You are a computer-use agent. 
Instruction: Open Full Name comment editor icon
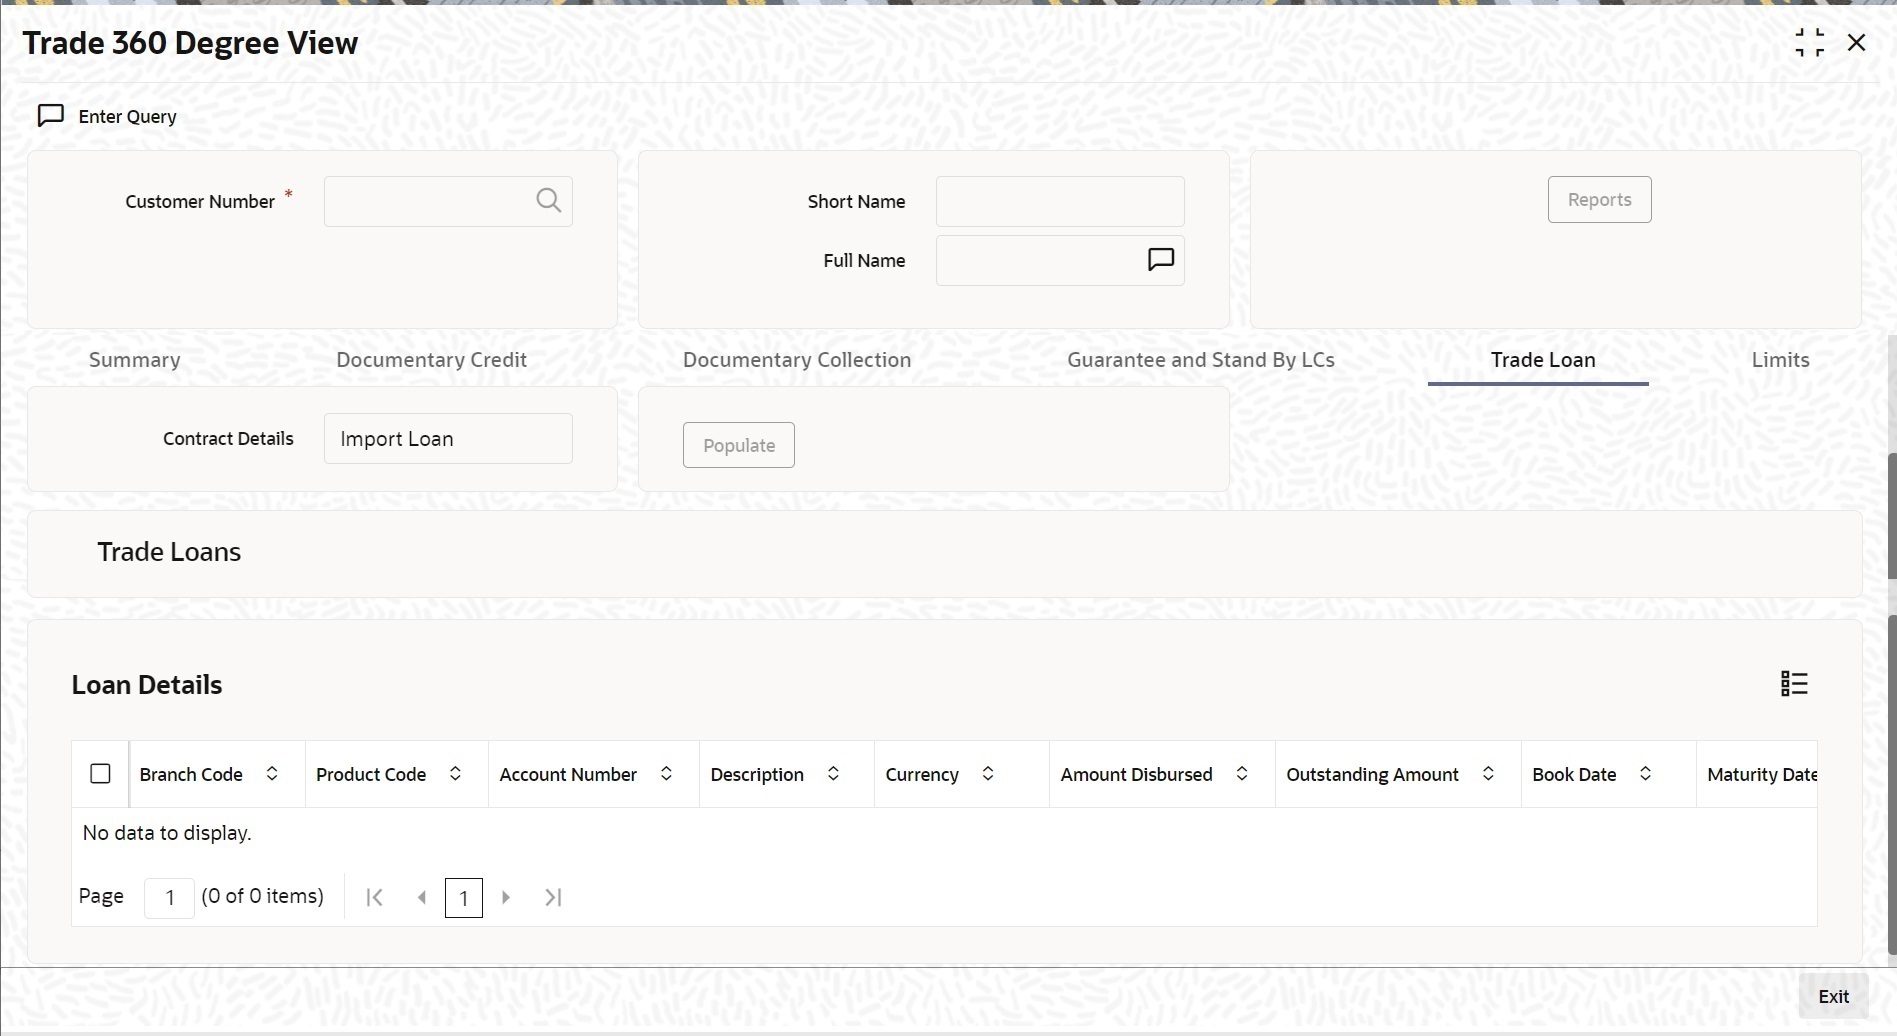1160,260
